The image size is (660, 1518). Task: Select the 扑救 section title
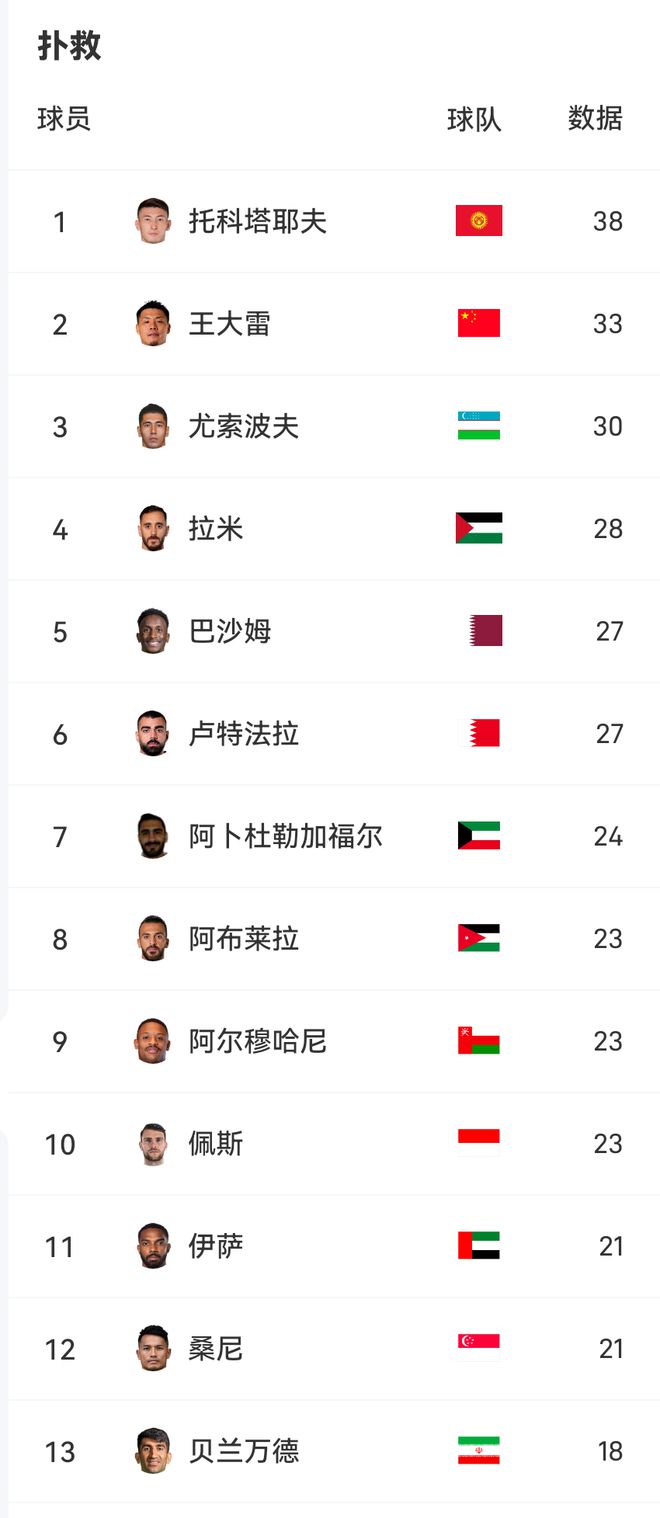click(x=69, y=46)
